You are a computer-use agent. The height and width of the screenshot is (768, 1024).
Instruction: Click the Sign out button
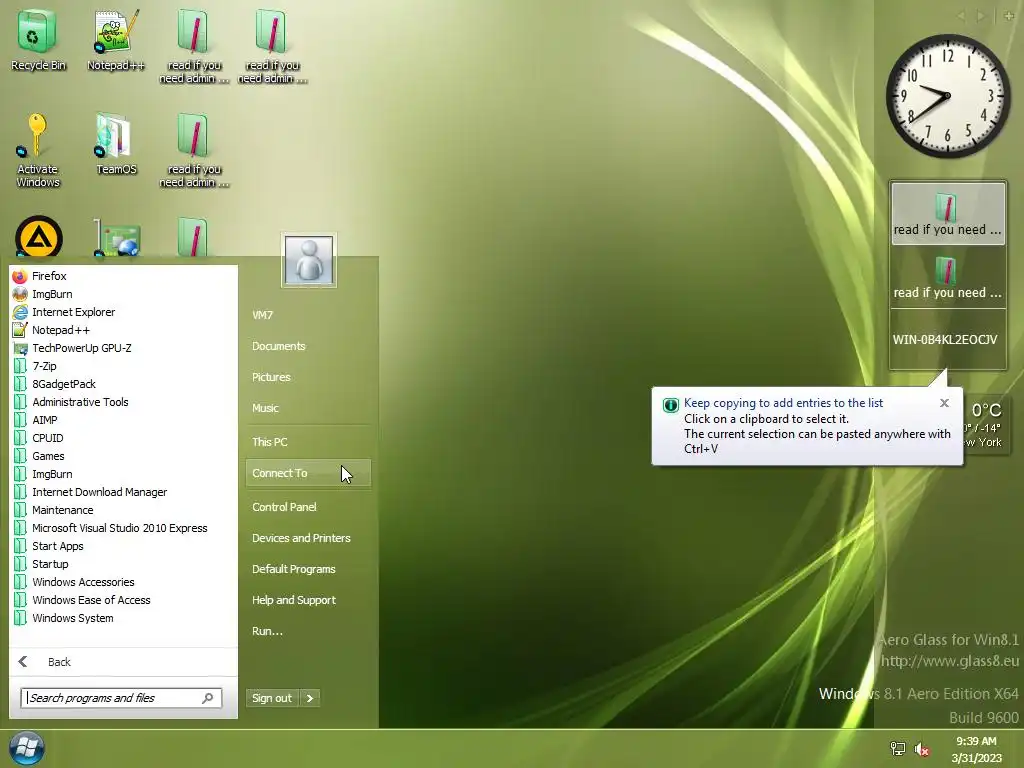click(272, 698)
